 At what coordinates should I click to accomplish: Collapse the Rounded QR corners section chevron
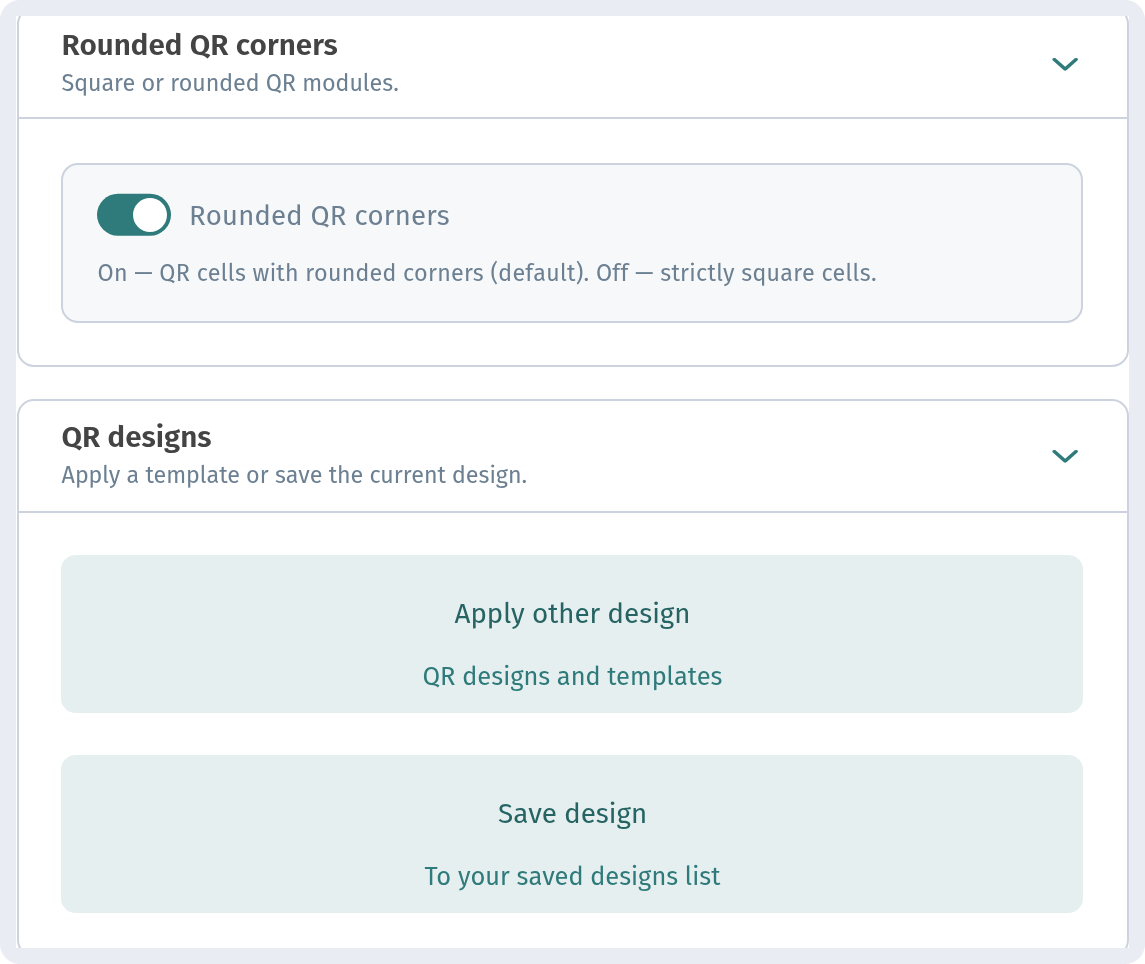point(1065,64)
